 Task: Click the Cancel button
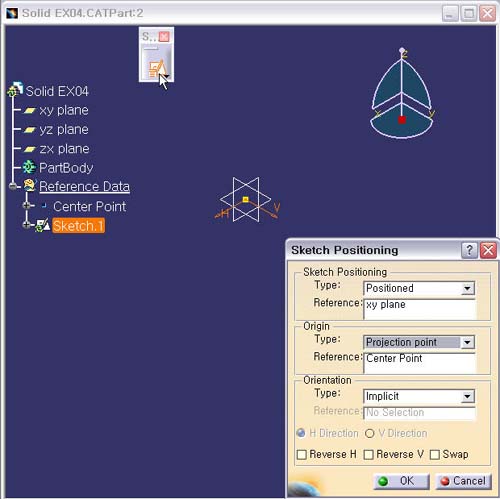[x=463, y=481]
